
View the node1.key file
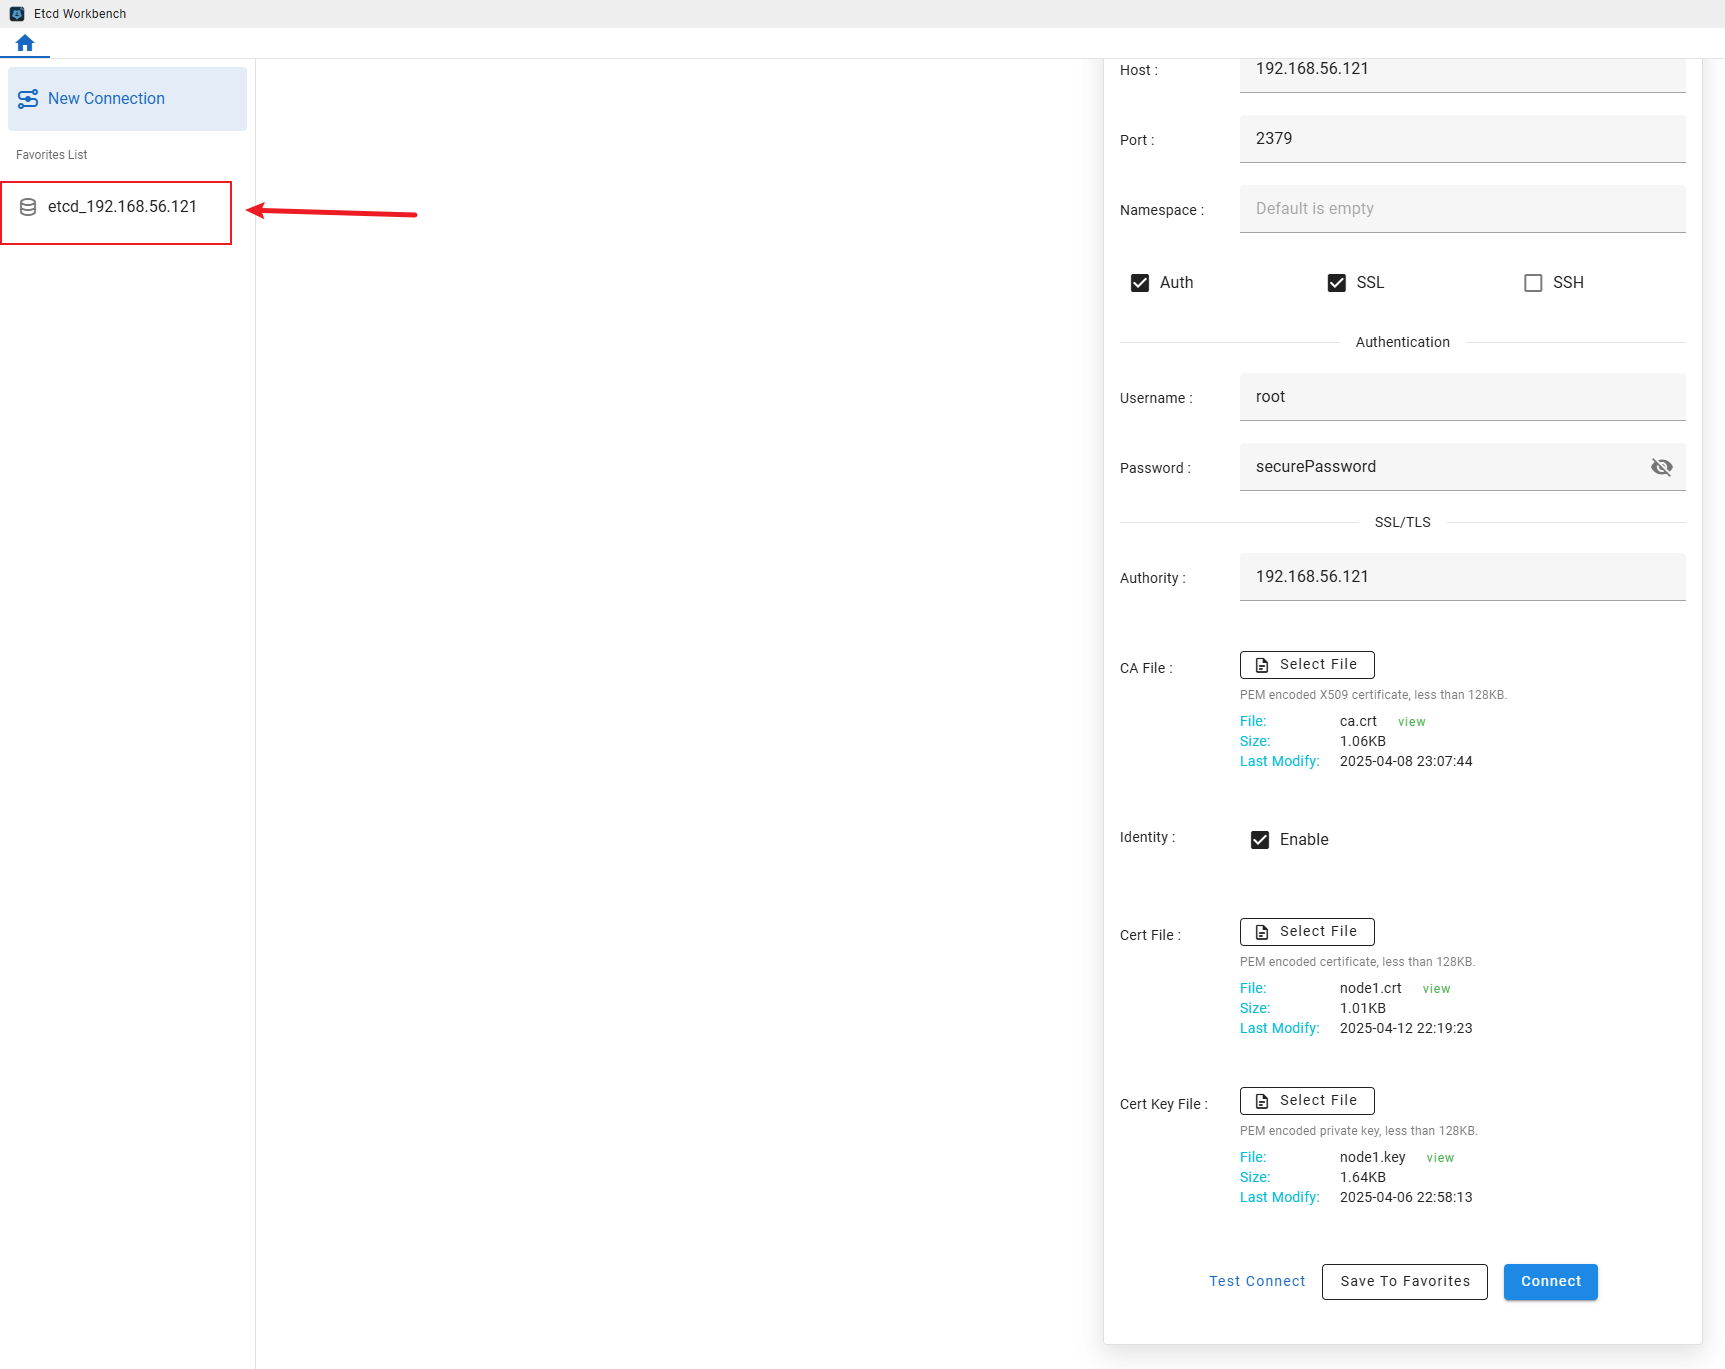click(x=1440, y=1158)
